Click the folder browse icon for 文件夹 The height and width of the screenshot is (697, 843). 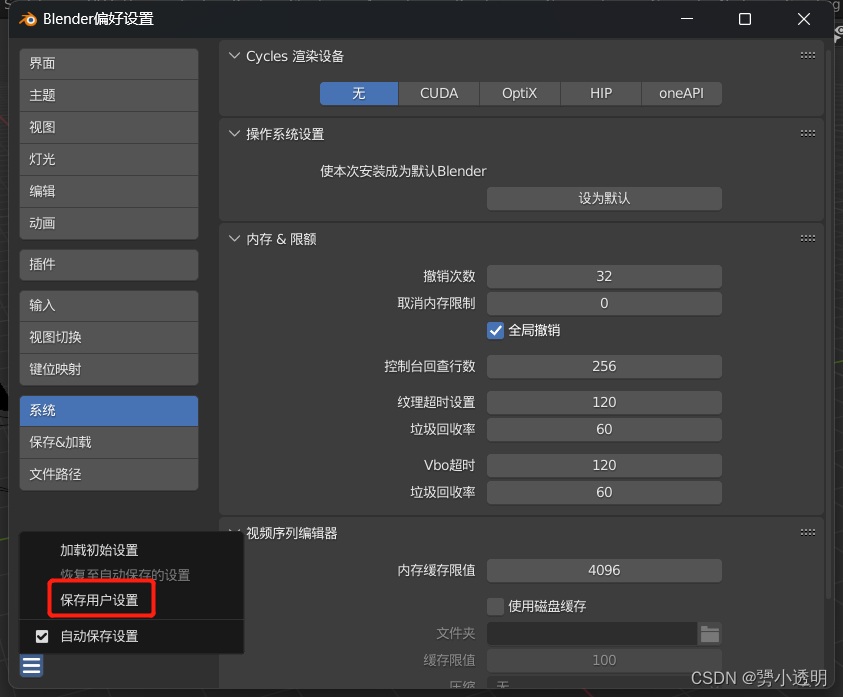[x=710, y=634]
